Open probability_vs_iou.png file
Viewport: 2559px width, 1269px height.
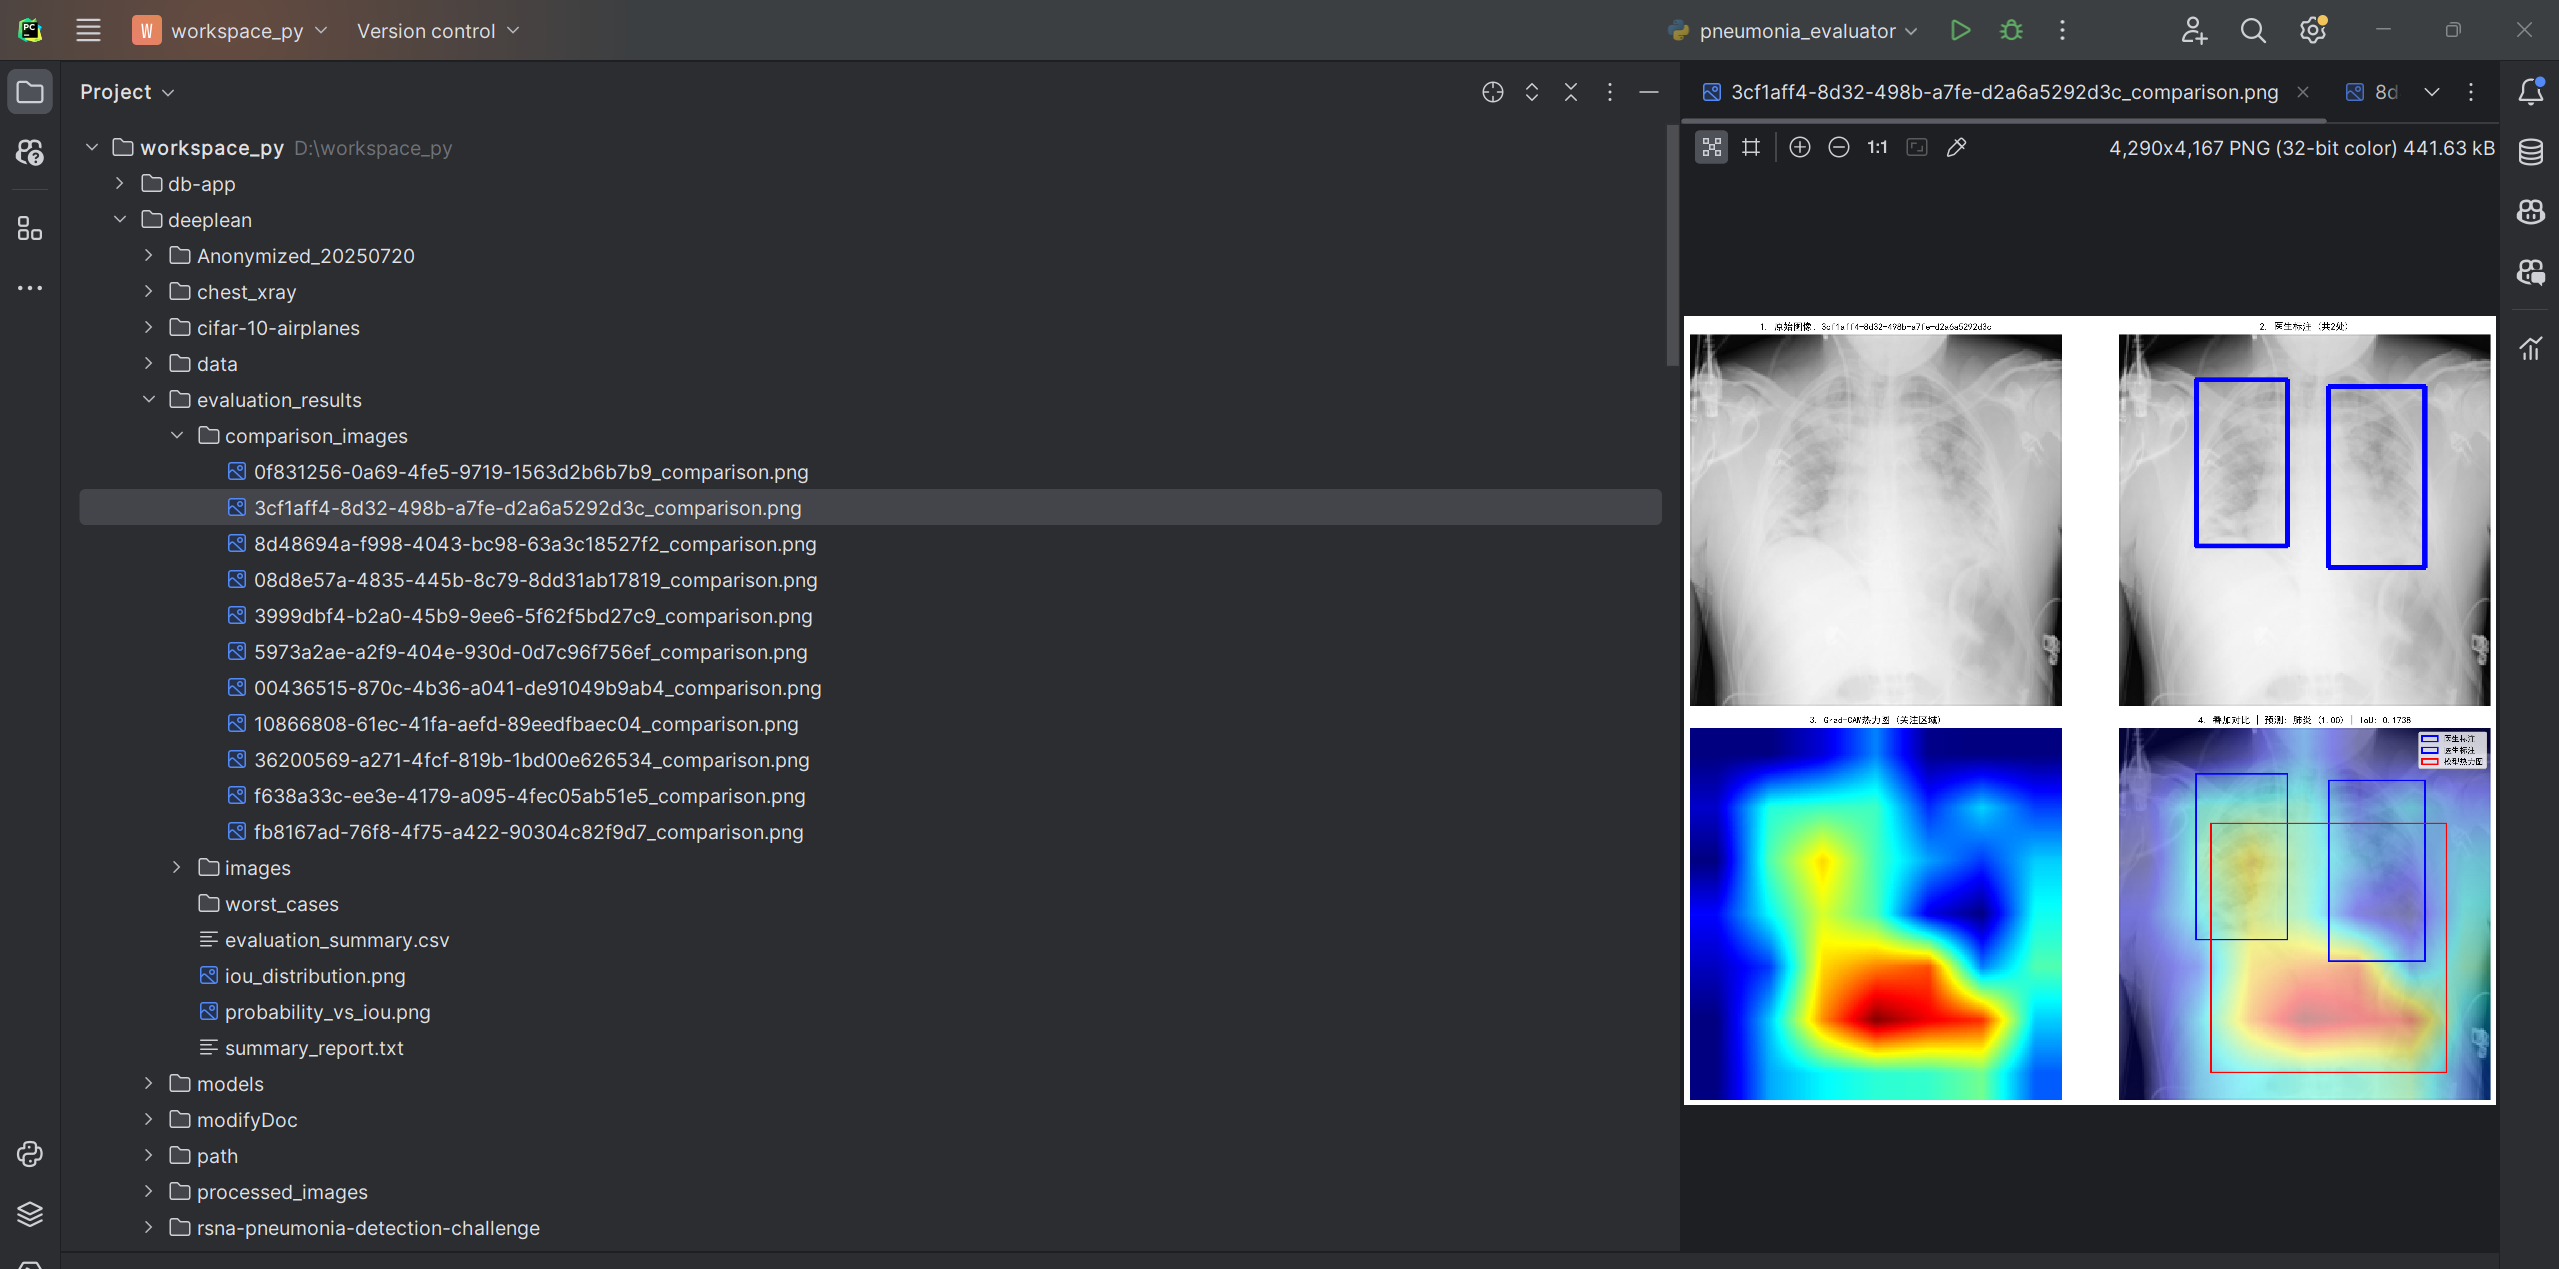point(327,1012)
